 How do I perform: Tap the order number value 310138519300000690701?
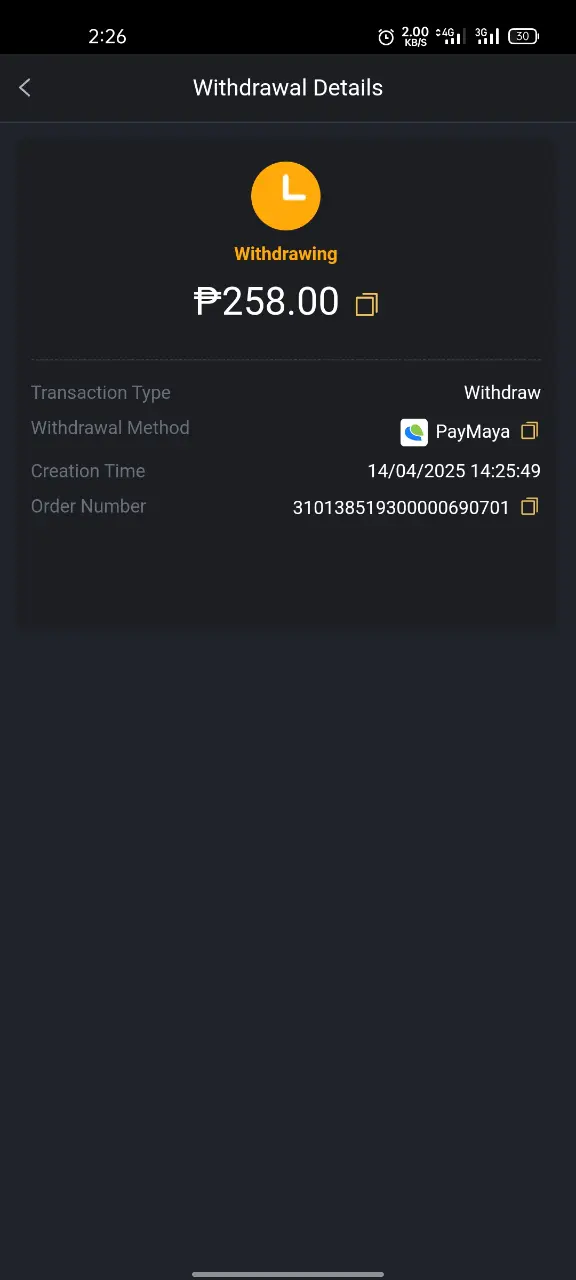[401, 508]
